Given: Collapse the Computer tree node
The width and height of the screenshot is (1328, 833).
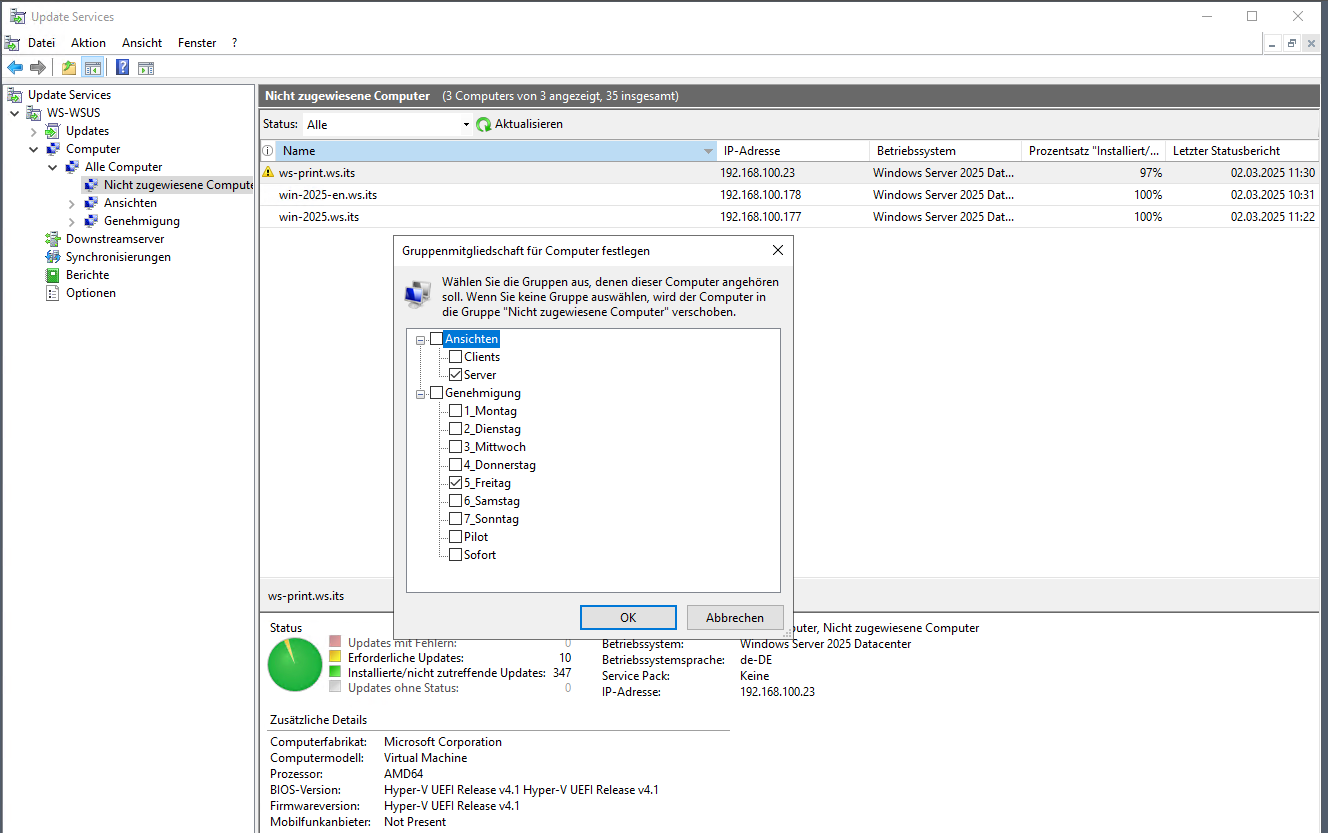Looking at the screenshot, I should tap(34, 149).
